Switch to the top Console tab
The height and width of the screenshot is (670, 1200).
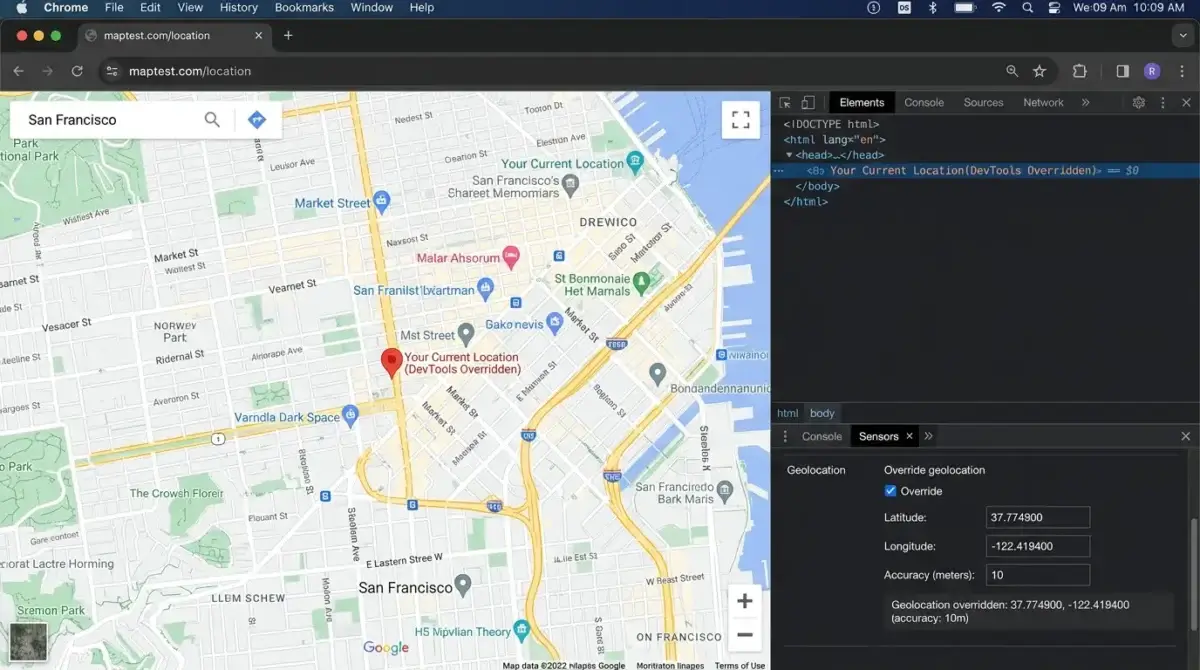pos(924,102)
